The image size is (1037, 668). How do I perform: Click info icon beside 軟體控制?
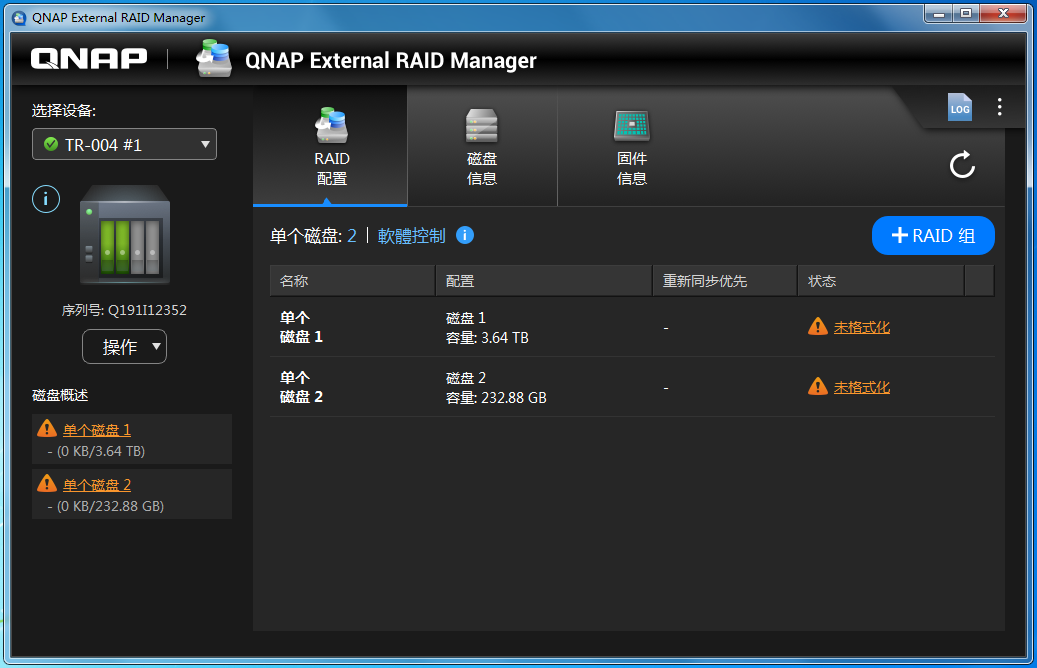465,235
